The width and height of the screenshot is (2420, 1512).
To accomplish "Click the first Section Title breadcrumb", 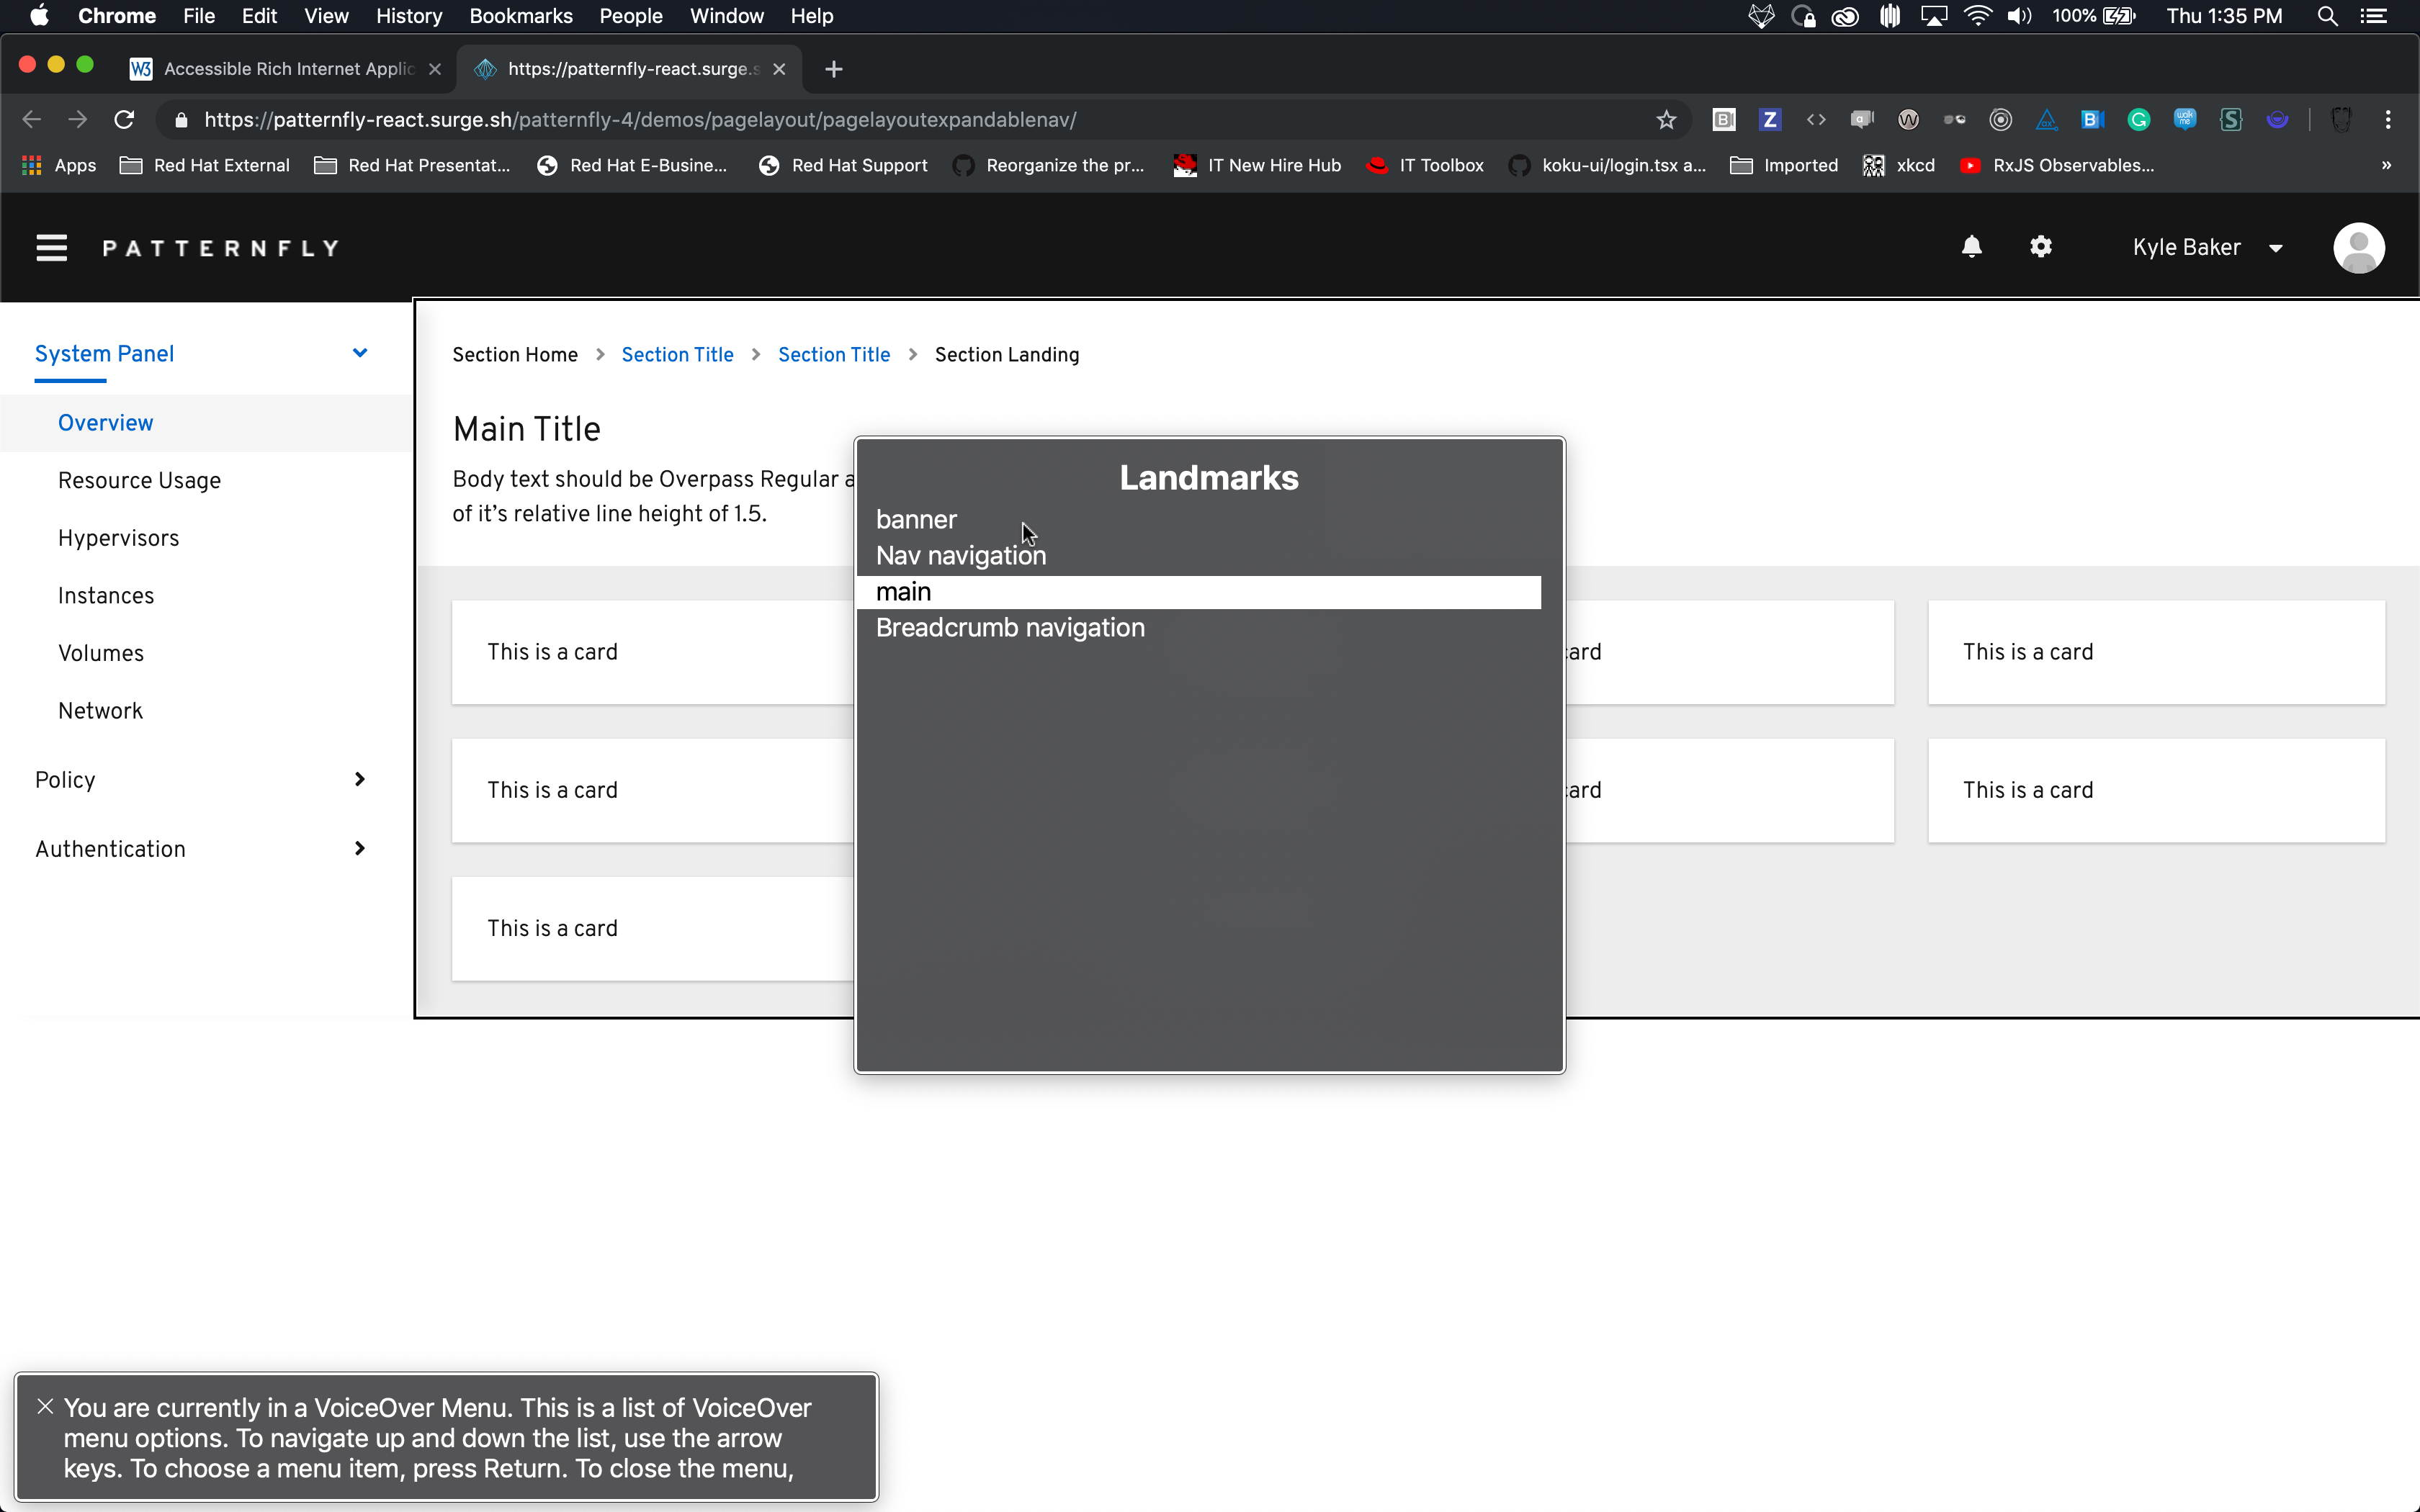I will (x=677, y=355).
